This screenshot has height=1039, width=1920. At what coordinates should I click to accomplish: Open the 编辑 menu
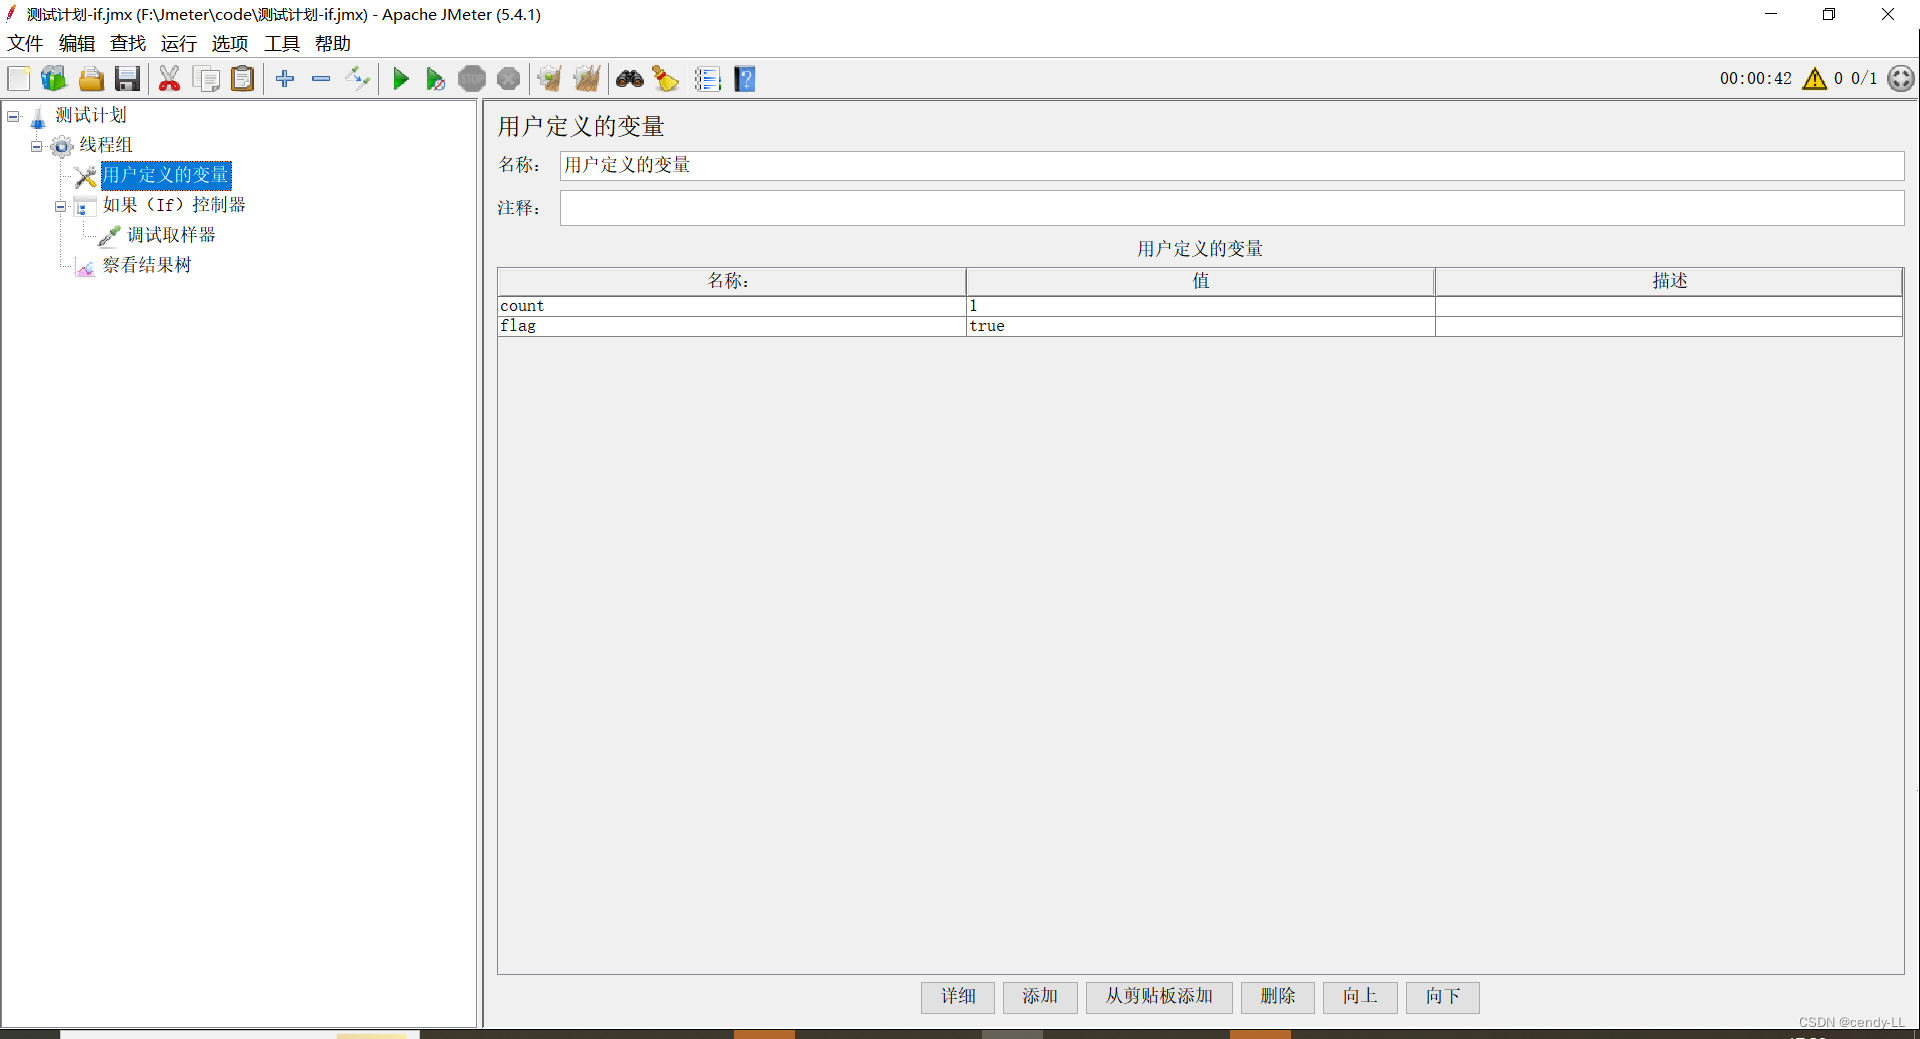click(x=77, y=44)
